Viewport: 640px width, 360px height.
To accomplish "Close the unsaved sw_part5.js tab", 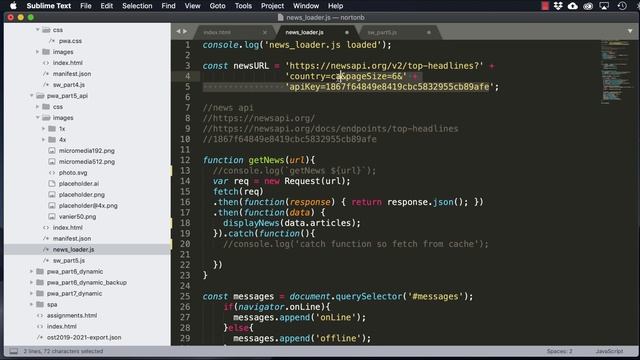I will click(429, 32).
